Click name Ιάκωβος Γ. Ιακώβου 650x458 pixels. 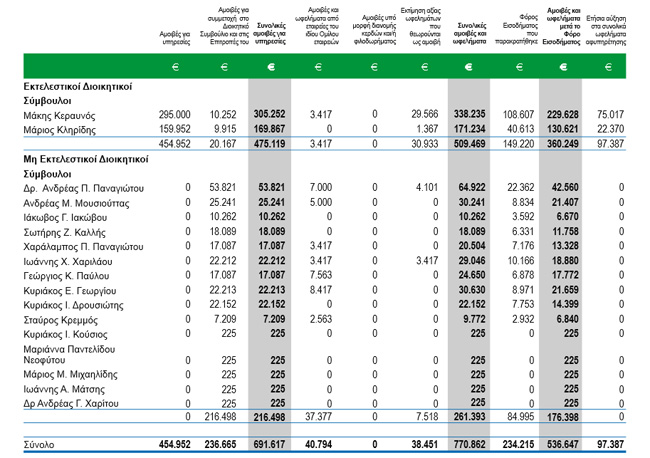point(65,218)
